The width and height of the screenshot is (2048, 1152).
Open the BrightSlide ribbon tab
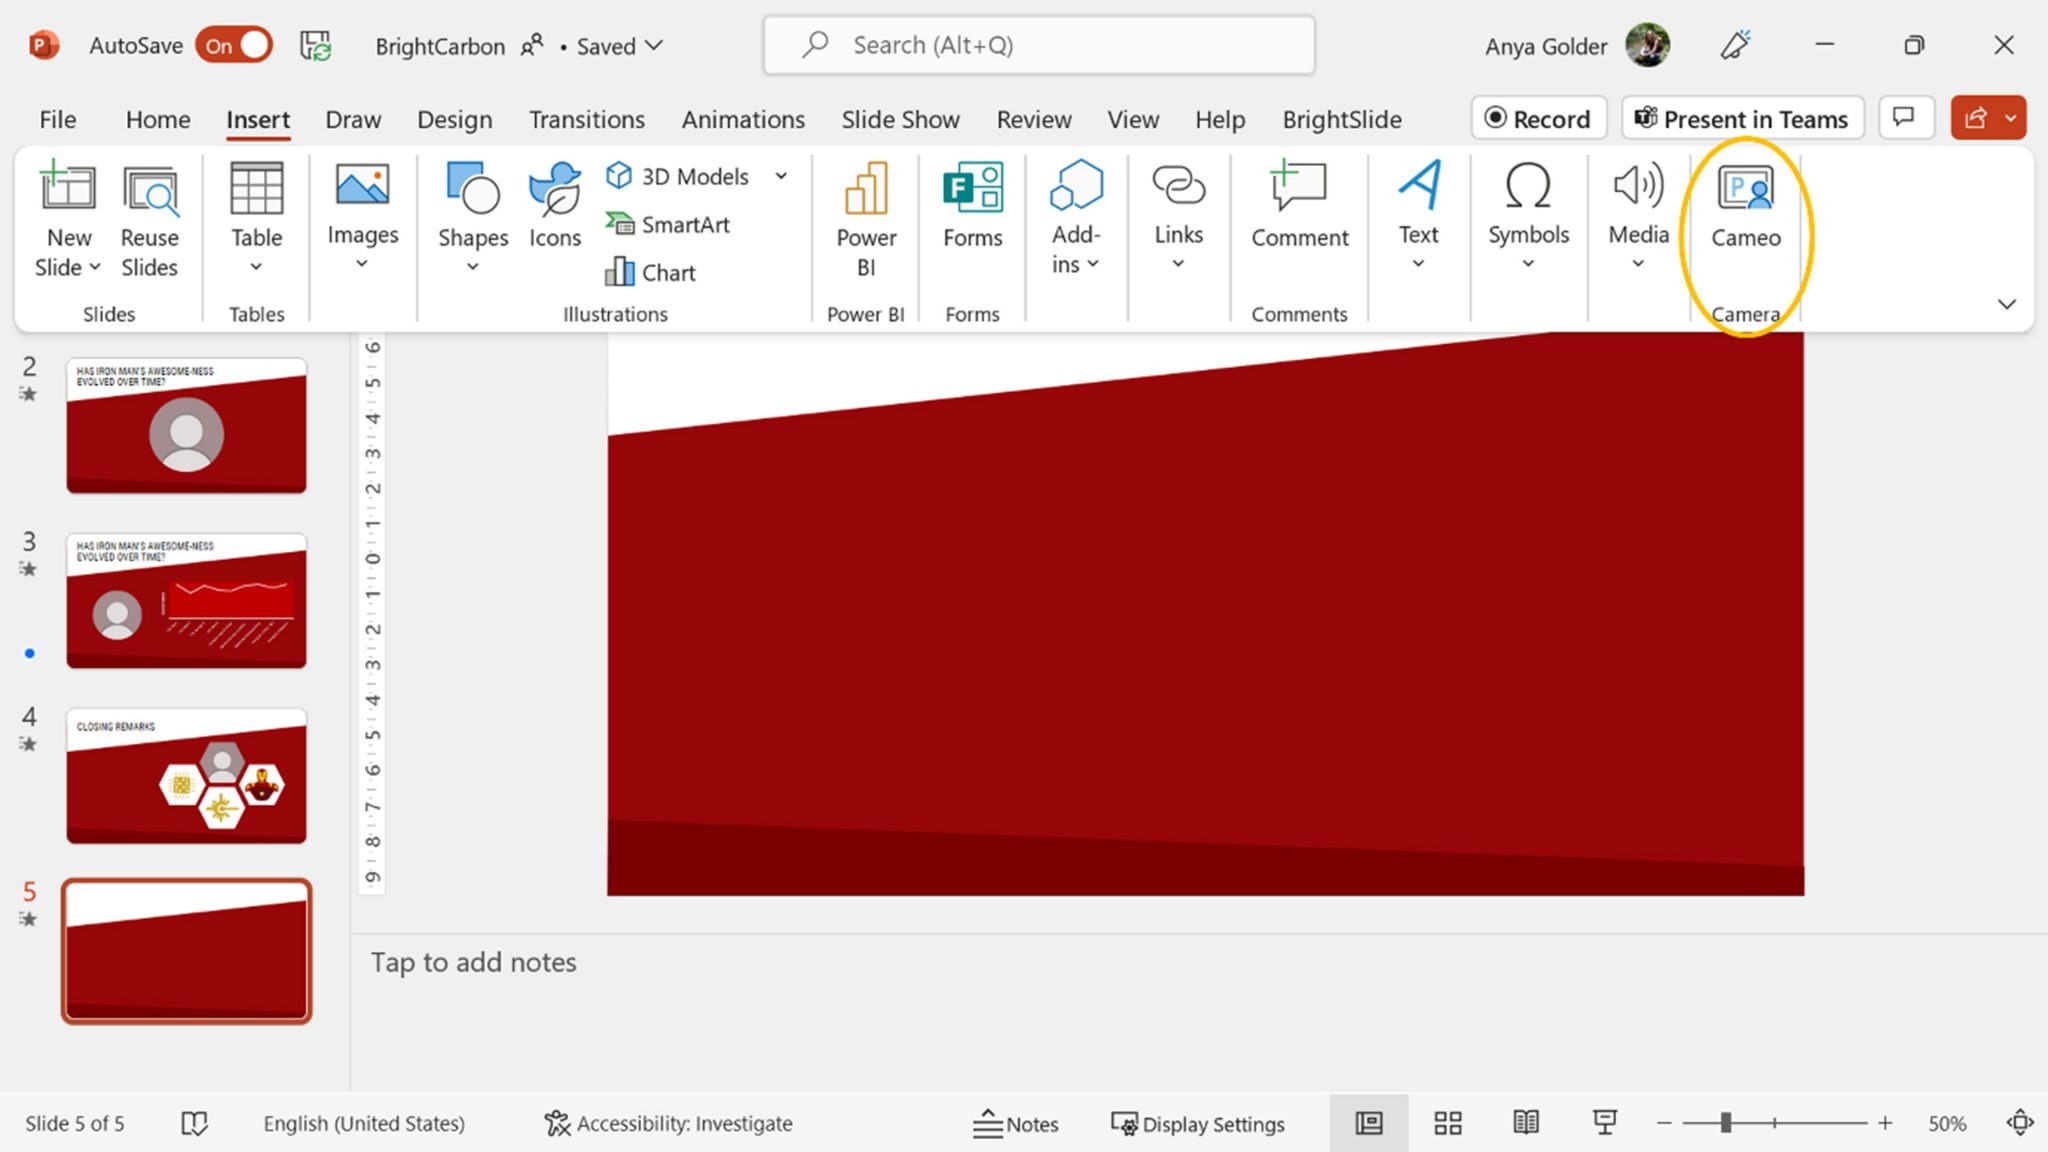pos(1341,119)
